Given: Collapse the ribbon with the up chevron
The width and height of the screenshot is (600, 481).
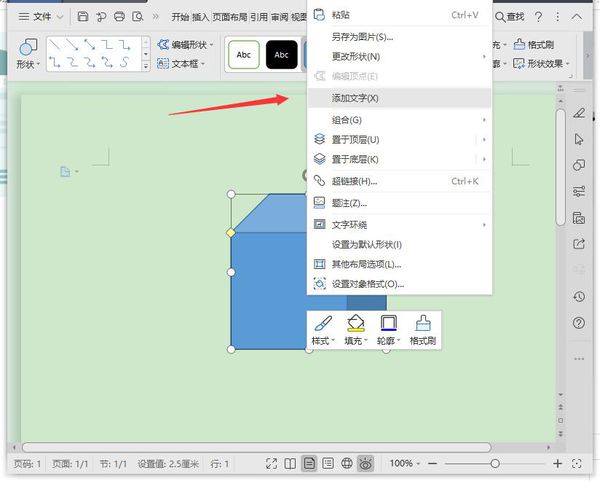Looking at the screenshot, I should coord(577,16).
